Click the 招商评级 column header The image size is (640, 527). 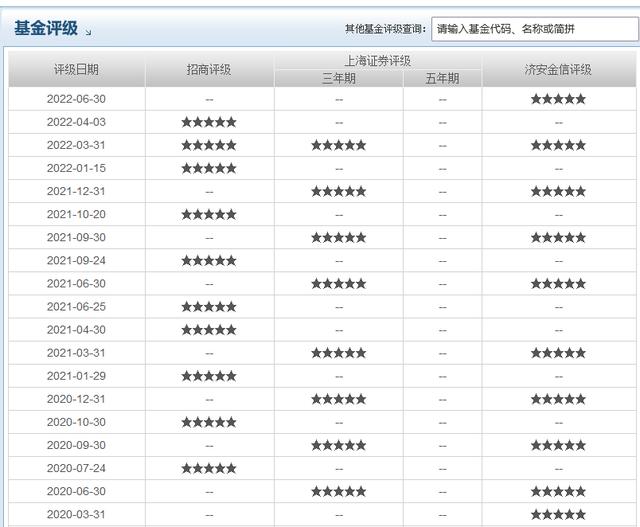click(209, 69)
